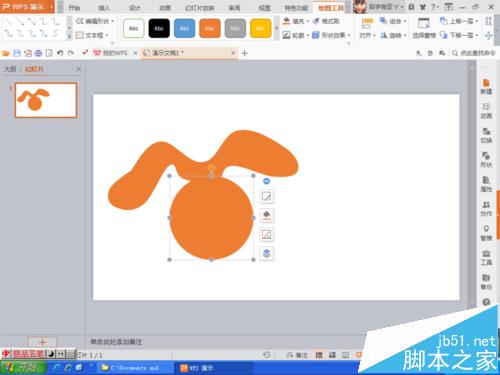Screen dimensions: 500x375
Task: Open the 形状 shapes sidebar panel
Action: click(x=486, y=160)
